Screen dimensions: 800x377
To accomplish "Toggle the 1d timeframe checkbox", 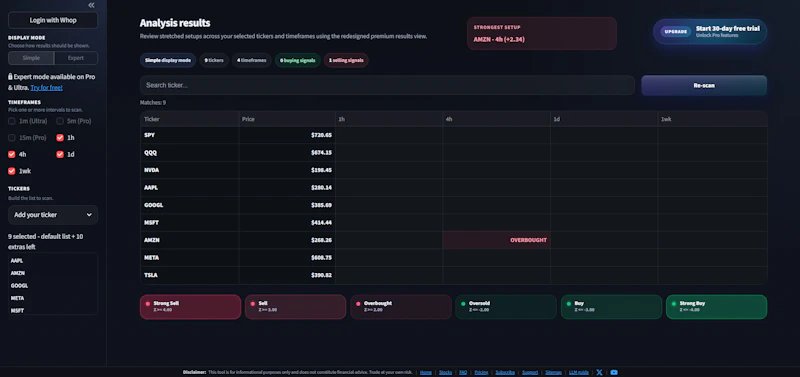I will 60,154.
